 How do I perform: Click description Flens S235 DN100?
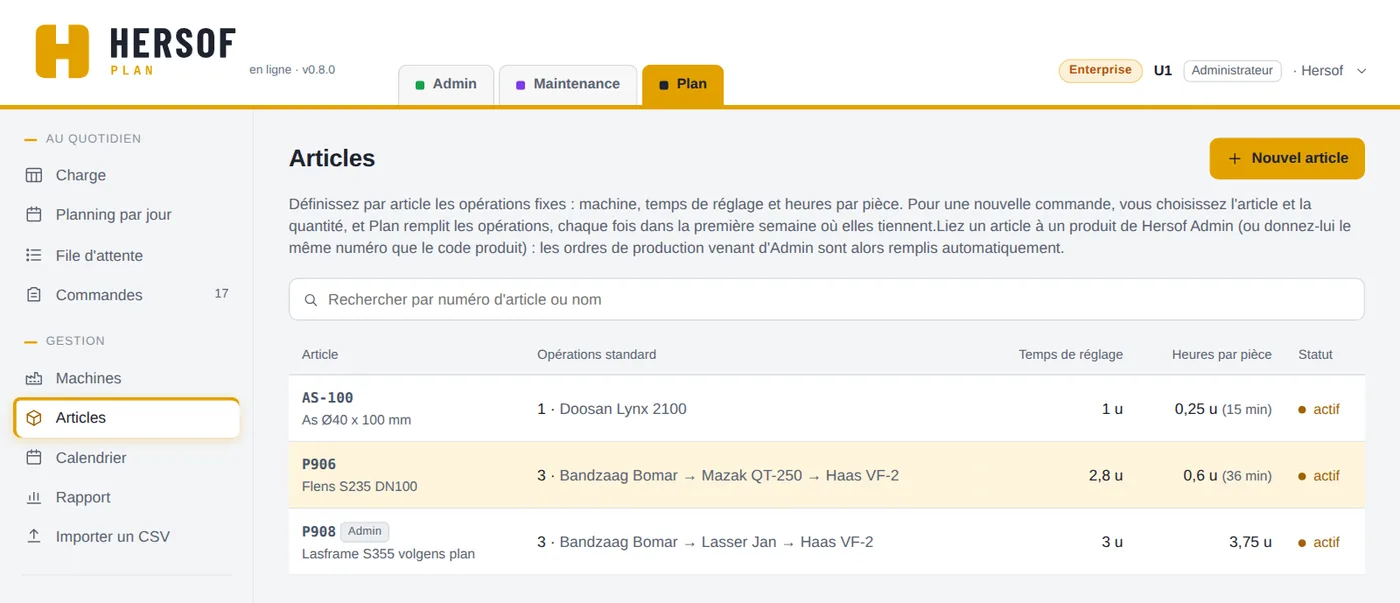pyautogui.click(x=359, y=487)
